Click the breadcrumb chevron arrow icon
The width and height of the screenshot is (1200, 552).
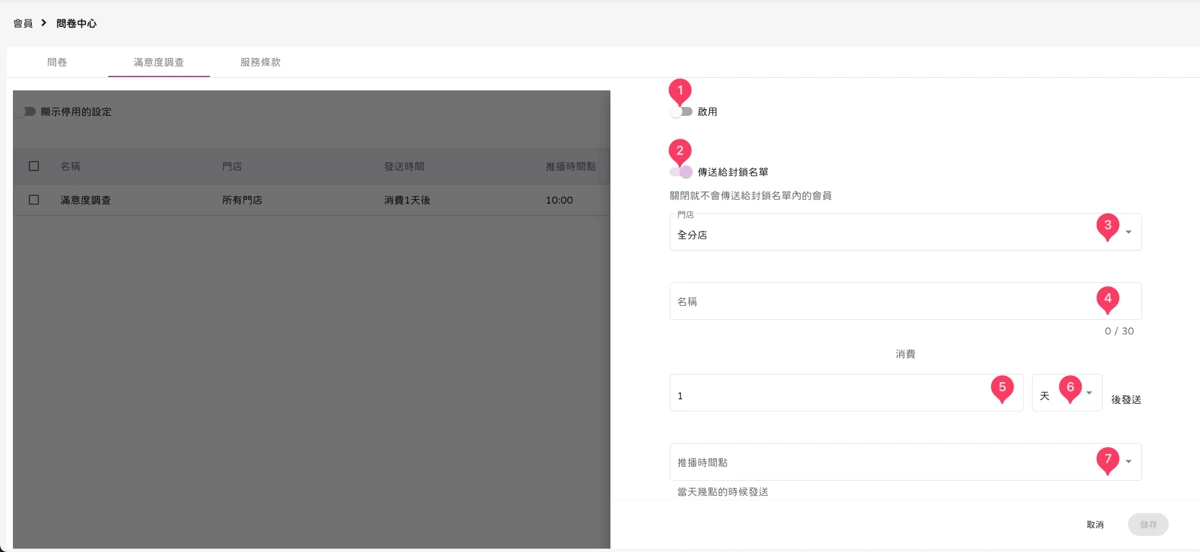coord(44,23)
